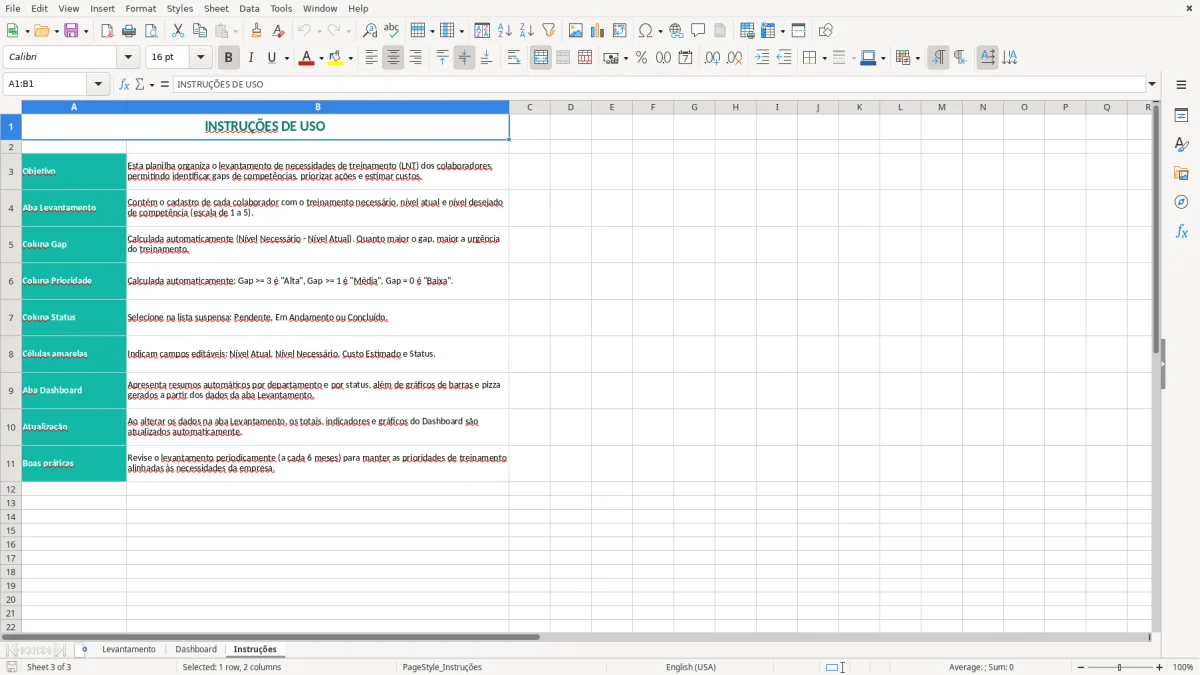Clear direct formatting
The height and width of the screenshot is (675, 1200).
[x=278, y=31]
